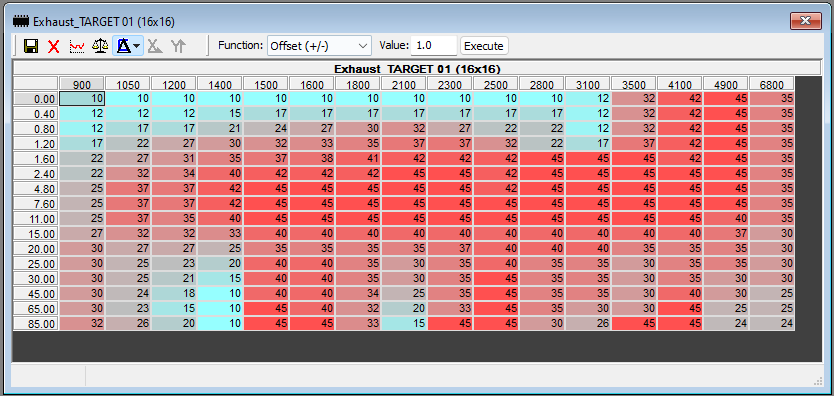Click the red X discard icon
834x396 pixels.
pos(54,46)
